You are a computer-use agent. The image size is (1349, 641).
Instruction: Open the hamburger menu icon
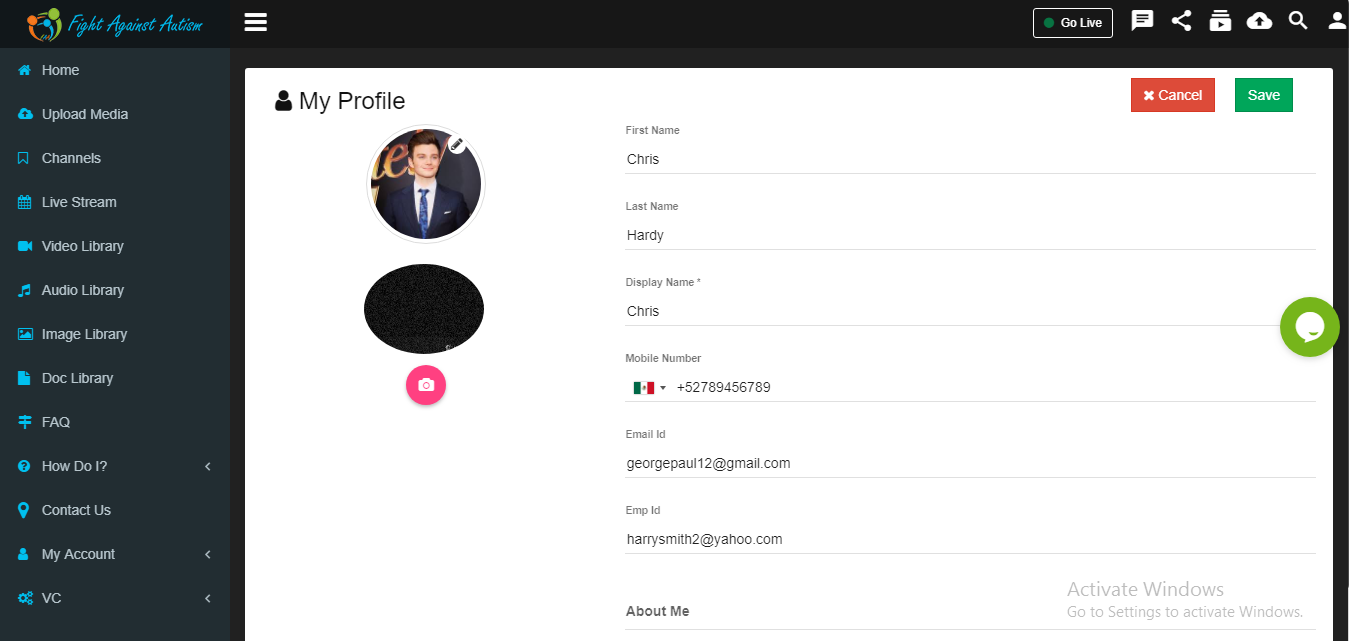point(256,22)
